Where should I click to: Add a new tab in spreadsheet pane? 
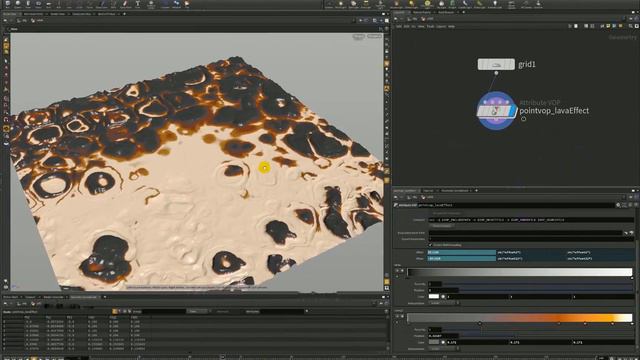point(105,297)
